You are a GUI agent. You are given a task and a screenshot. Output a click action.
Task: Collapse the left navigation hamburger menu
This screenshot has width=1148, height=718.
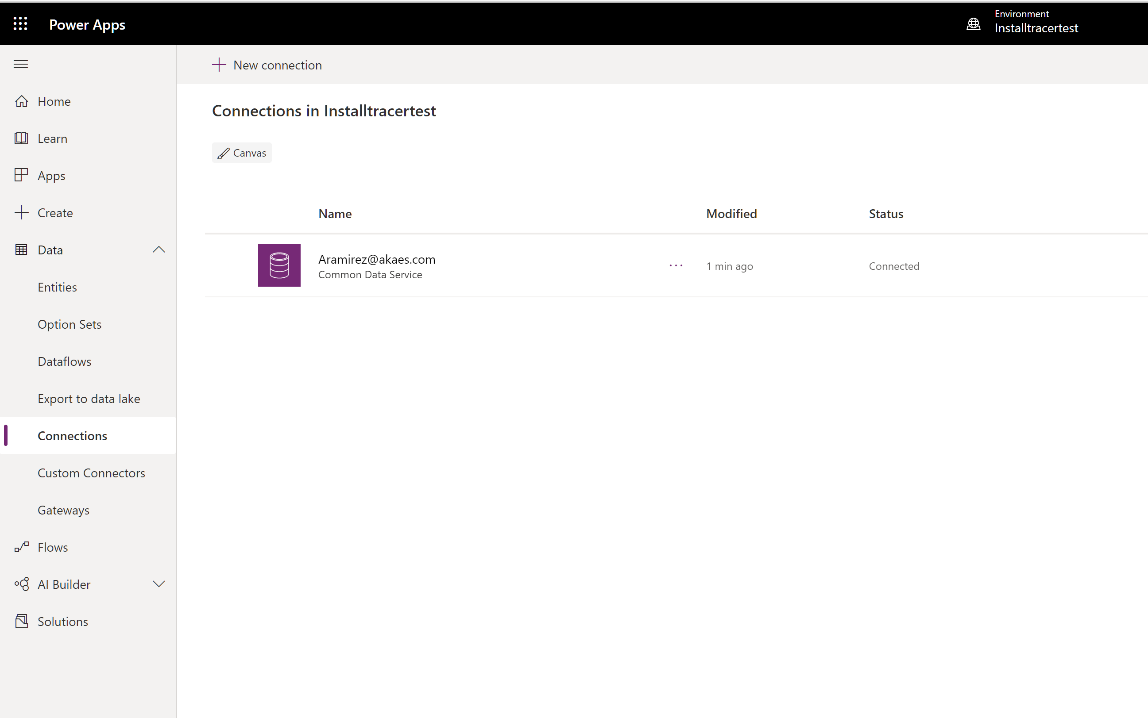pyautogui.click(x=21, y=64)
